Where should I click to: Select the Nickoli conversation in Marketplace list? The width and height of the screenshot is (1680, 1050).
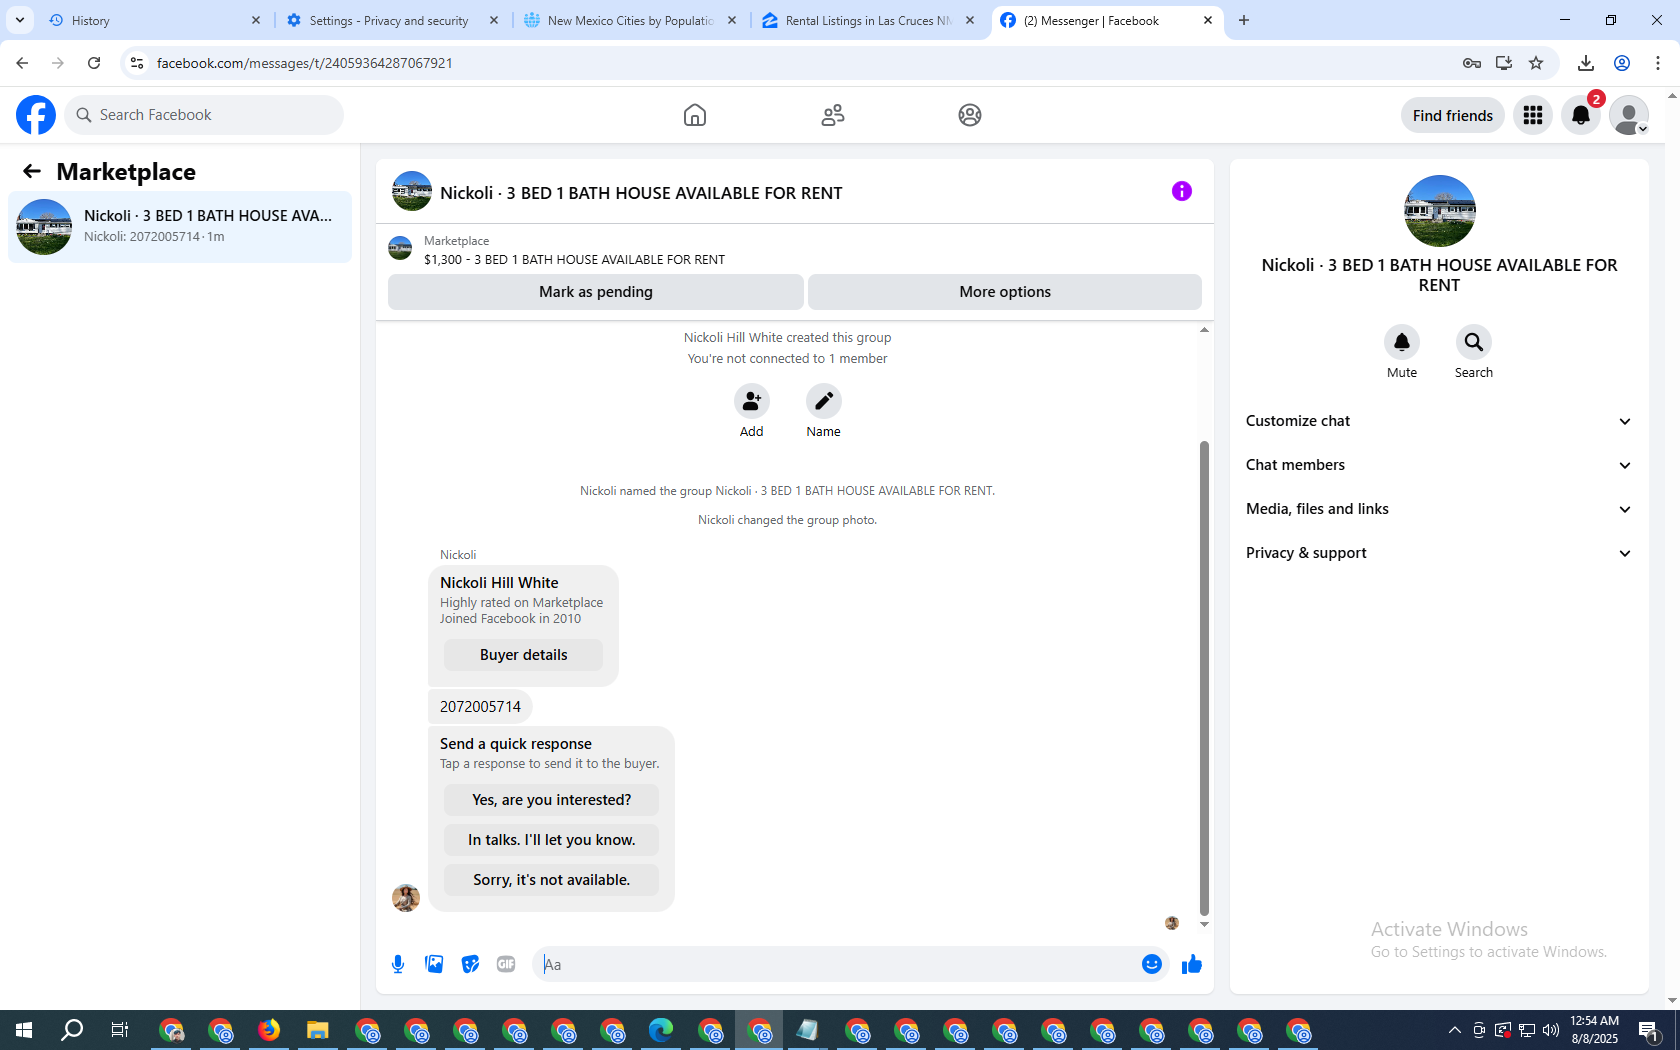(x=180, y=227)
